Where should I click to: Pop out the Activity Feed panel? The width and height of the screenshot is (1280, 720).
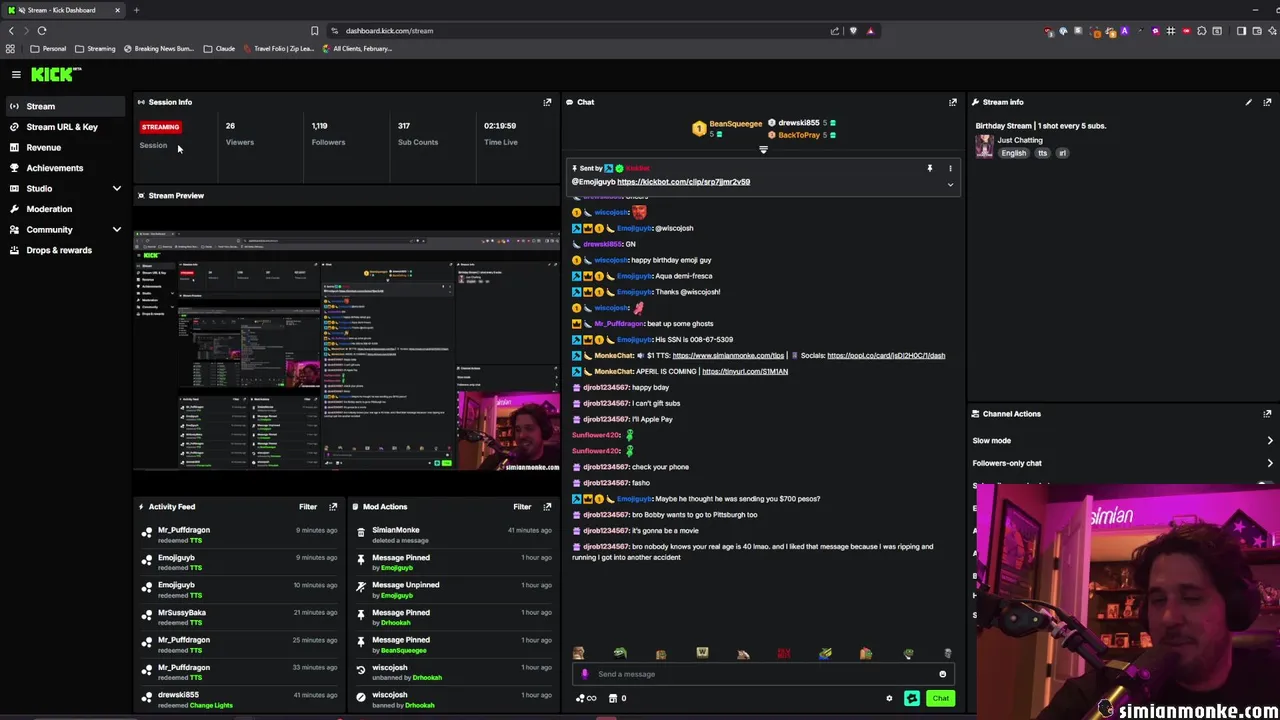[333, 507]
